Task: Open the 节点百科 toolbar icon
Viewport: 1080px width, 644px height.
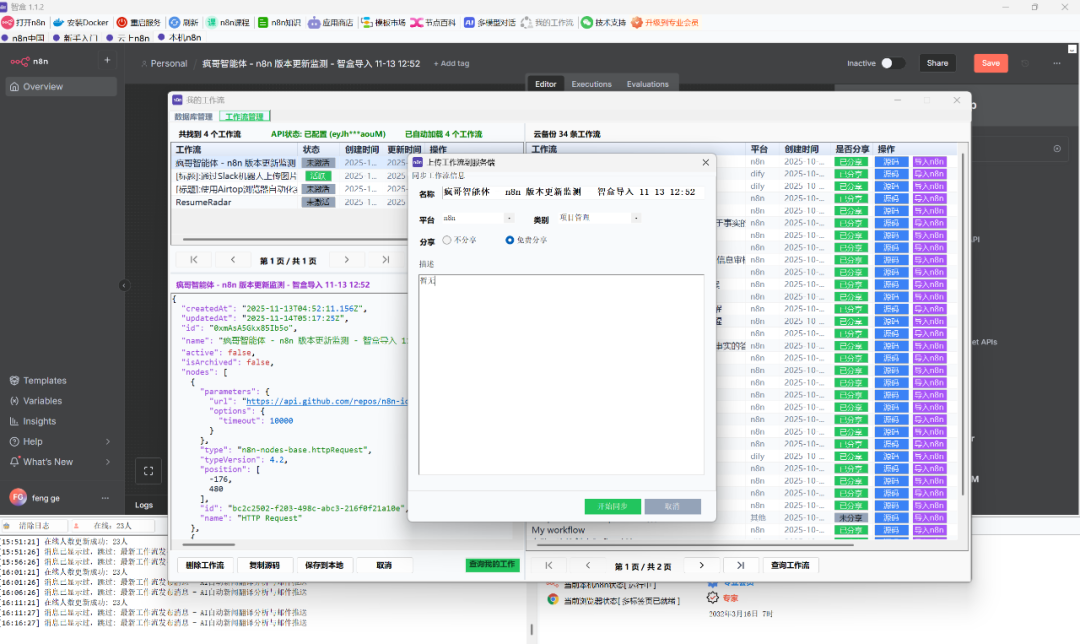Action: 417,23
